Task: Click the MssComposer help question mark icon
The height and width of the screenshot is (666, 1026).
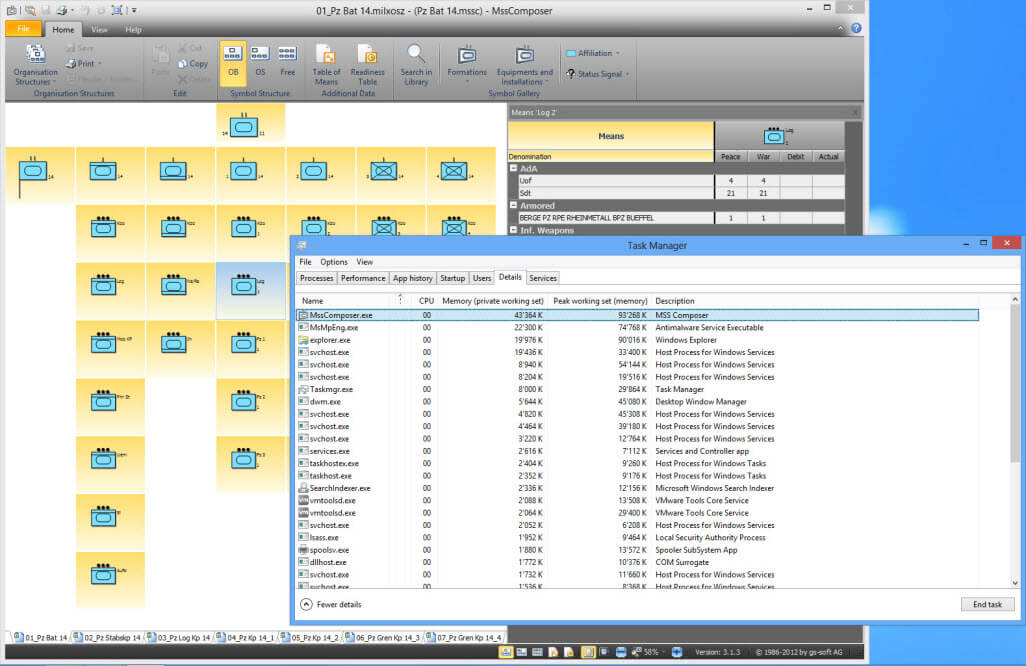Action: point(856,28)
